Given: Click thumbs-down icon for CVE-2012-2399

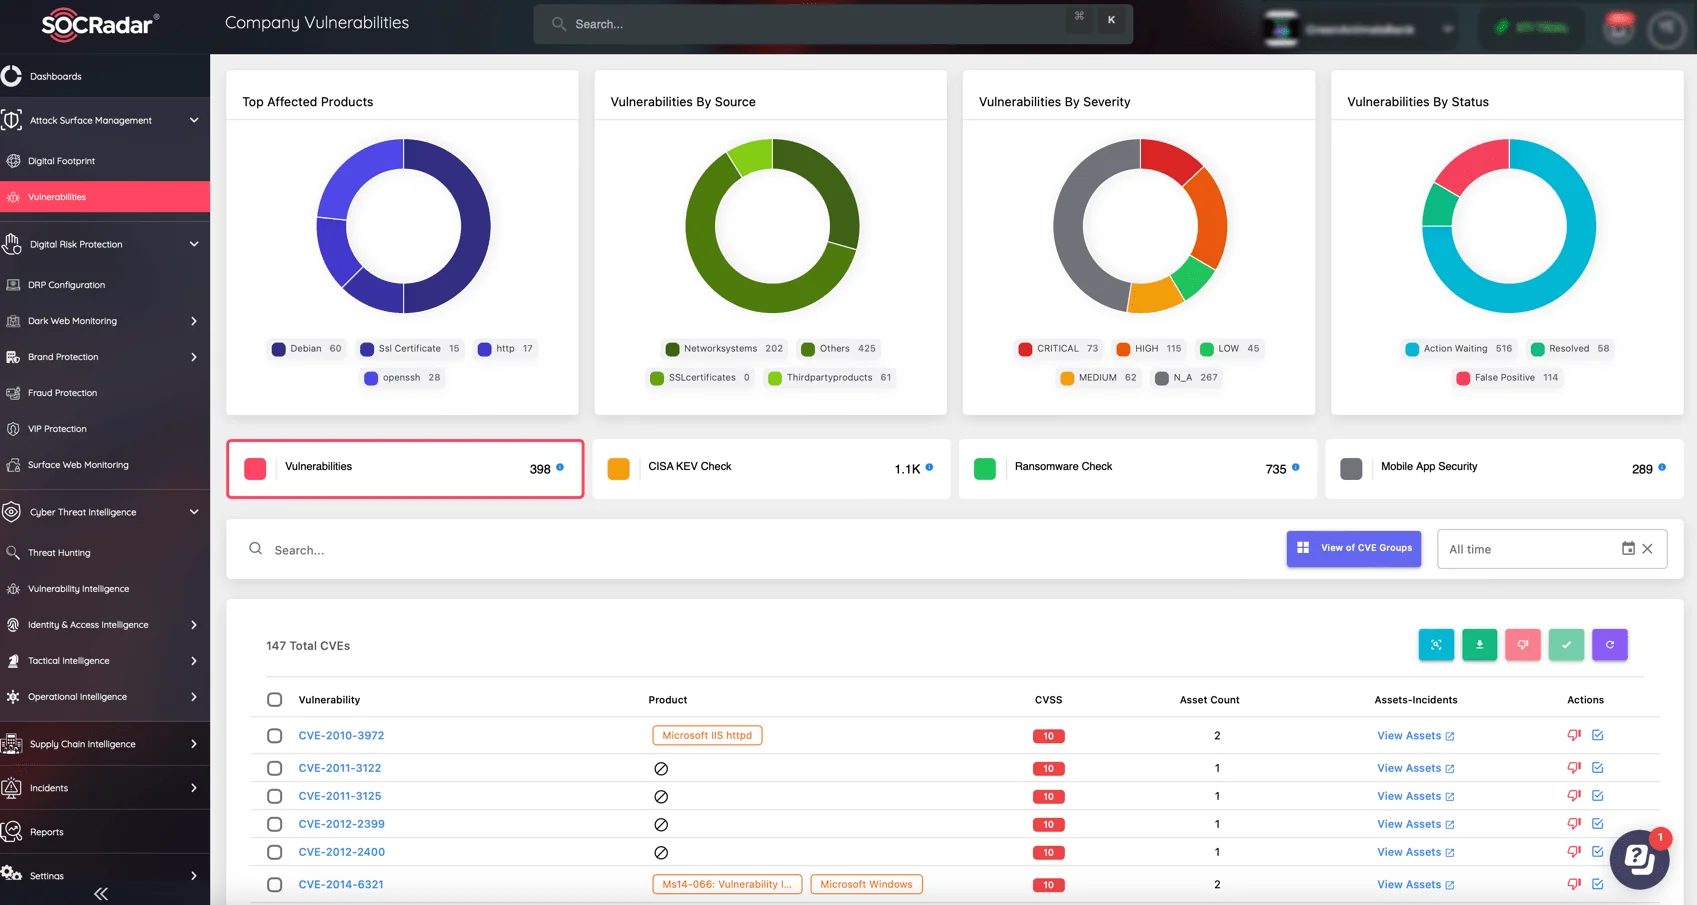Looking at the screenshot, I should click(1574, 824).
